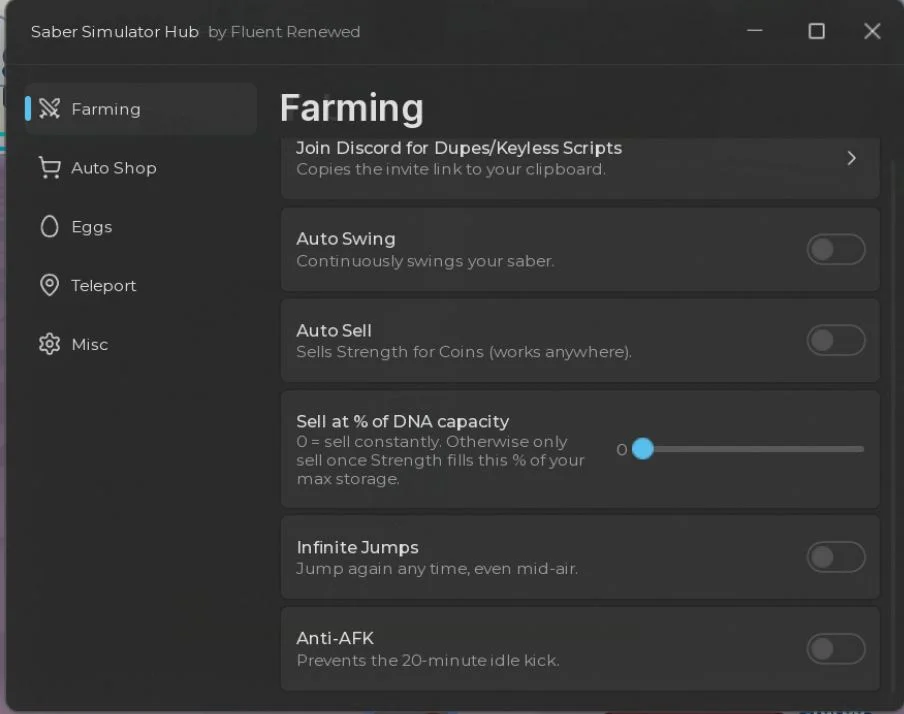
Task: Go to the Teleport section
Action: pyautogui.click(x=104, y=285)
